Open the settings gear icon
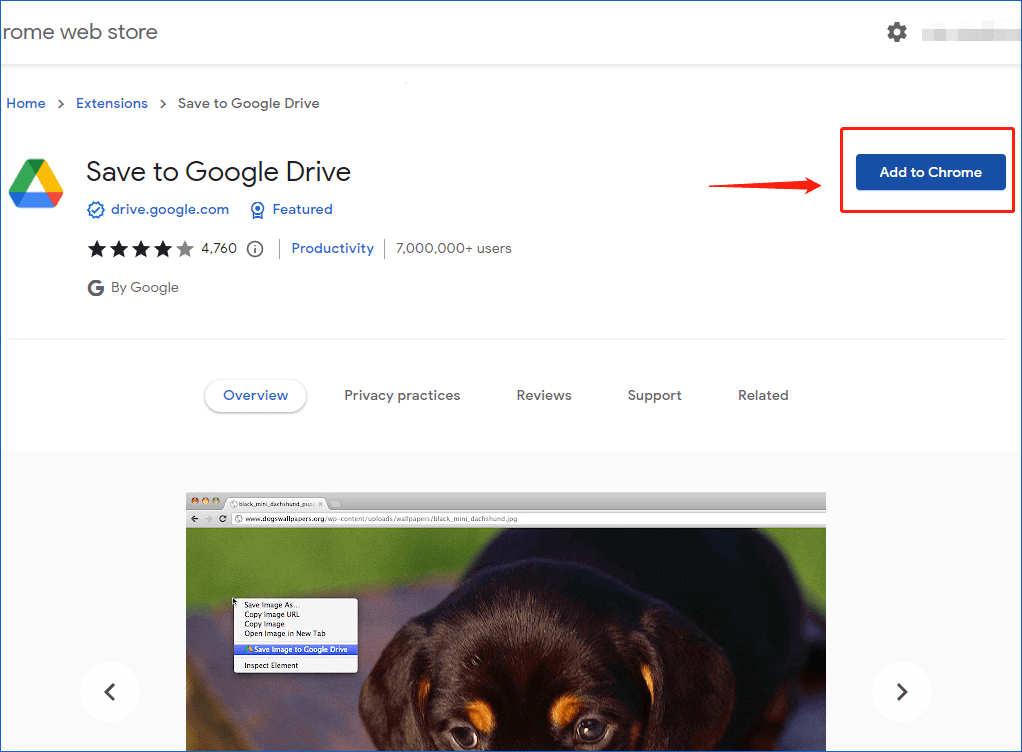The image size is (1022, 752). tap(897, 32)
